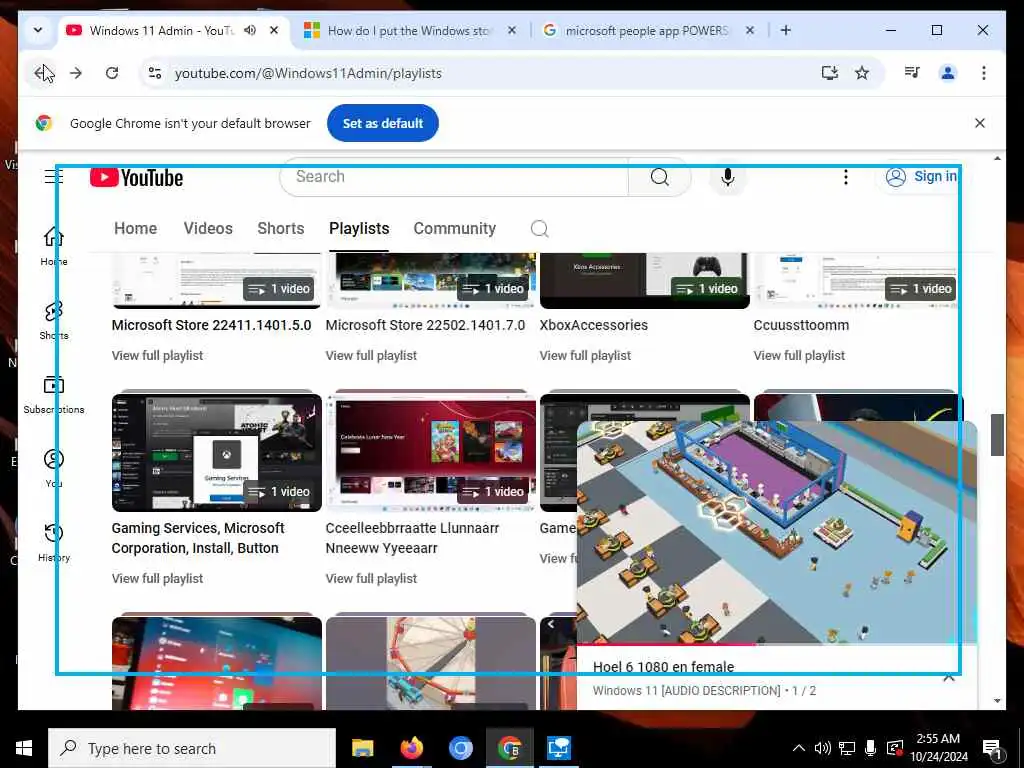Screen dimensions: 1024x768
Task: View full playlist for Ccuussttoomm
Action: pyautogui.click(x=799, y=355)
